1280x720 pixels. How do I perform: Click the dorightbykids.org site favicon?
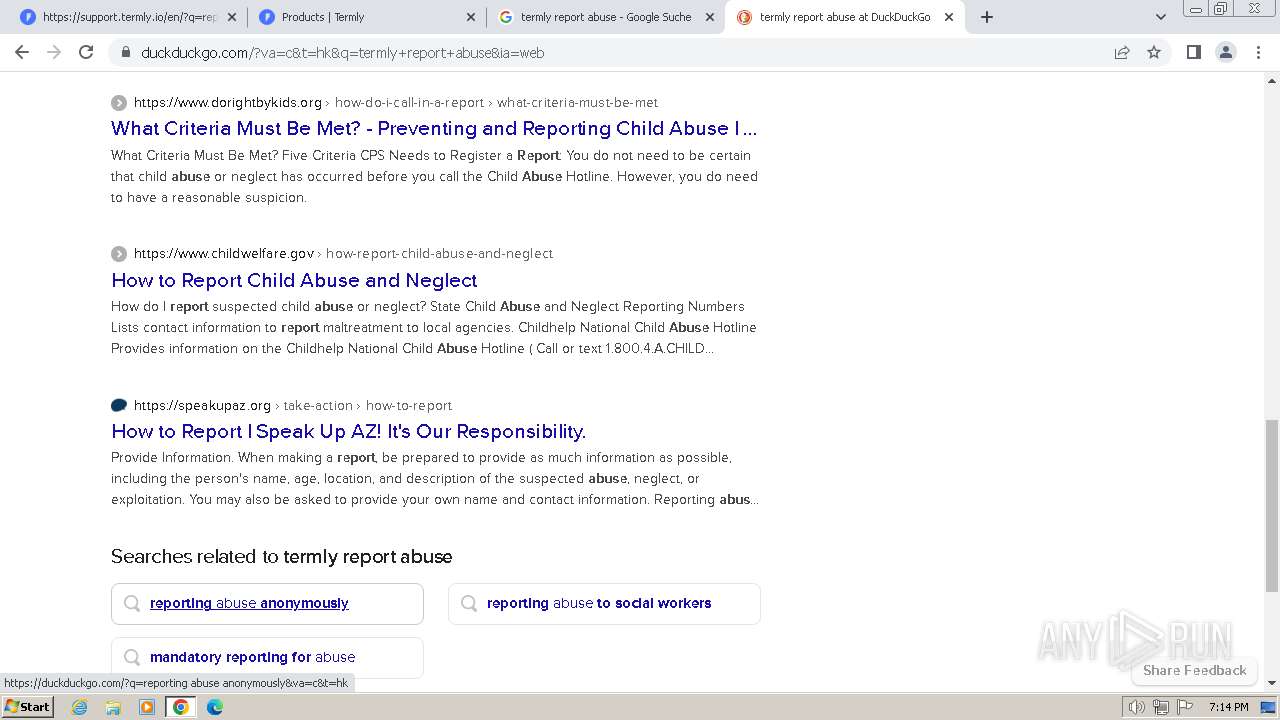(x=119, y=102)
